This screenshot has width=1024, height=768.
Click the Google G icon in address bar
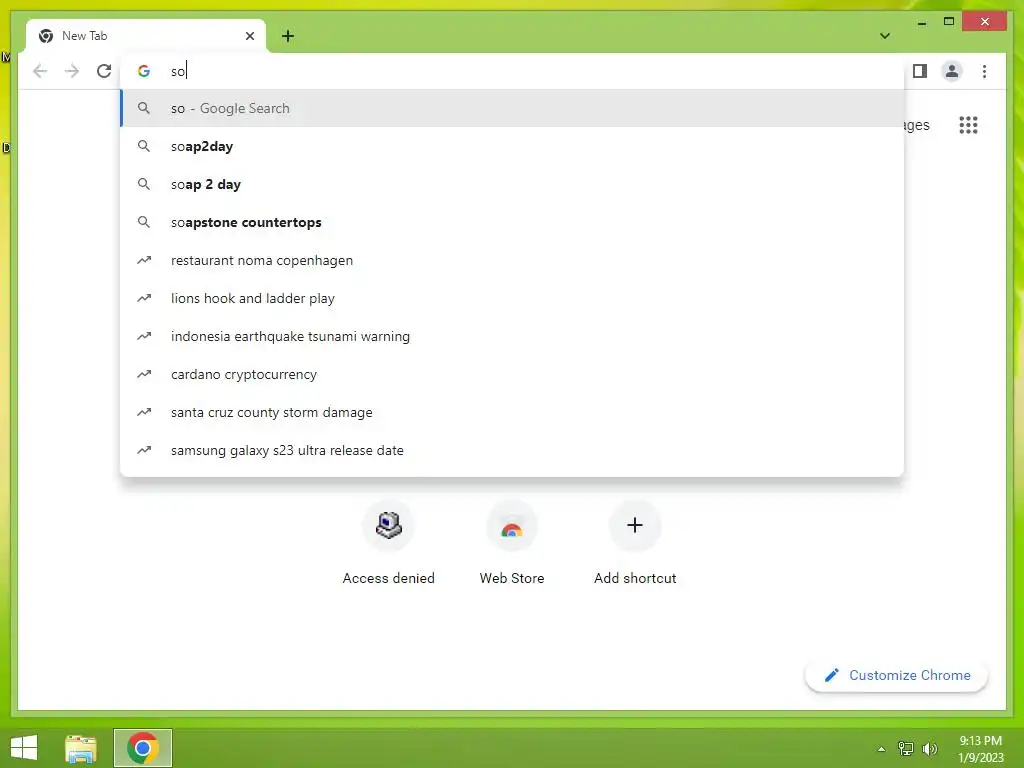pos(144,71)
